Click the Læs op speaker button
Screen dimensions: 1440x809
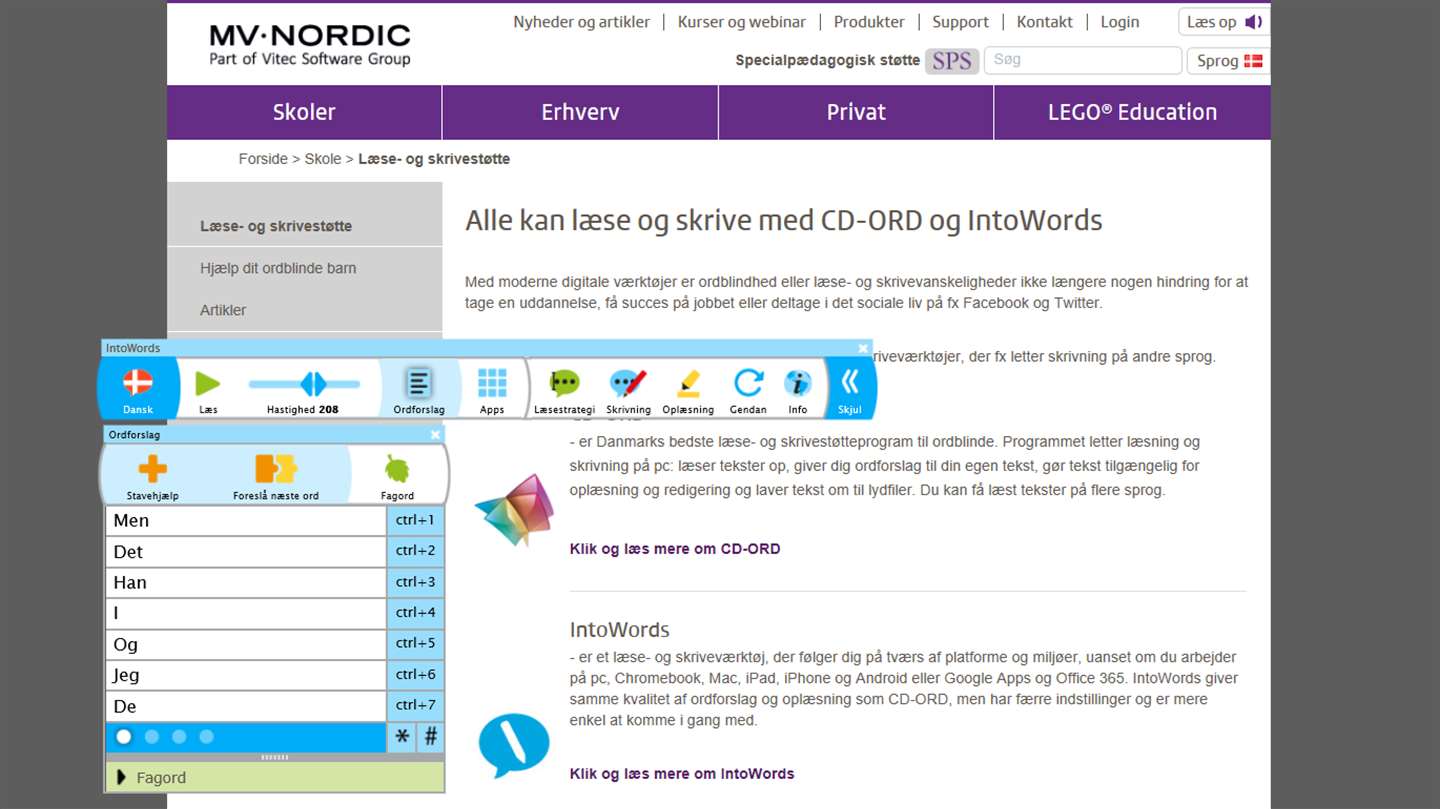[1224, 22]
